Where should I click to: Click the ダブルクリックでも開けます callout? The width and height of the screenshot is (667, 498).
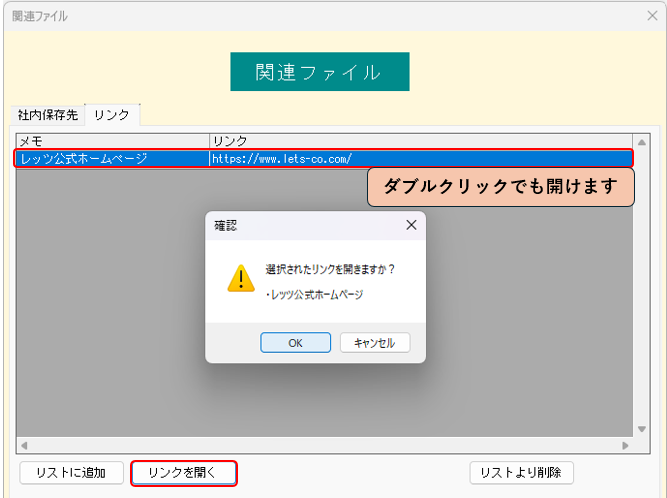coord(500,187)
